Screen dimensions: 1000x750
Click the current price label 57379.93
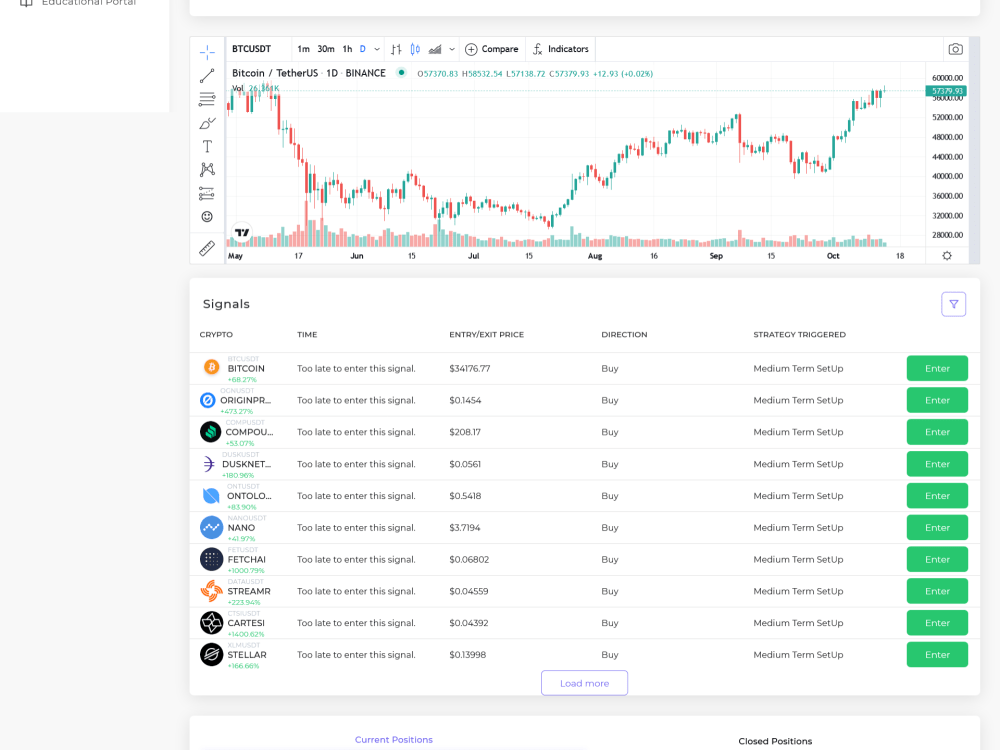(946, 91)
